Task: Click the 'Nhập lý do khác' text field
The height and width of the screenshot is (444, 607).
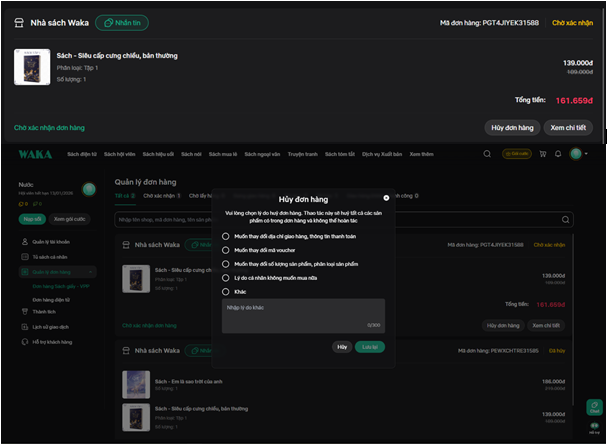Action: tap(302, 314)
